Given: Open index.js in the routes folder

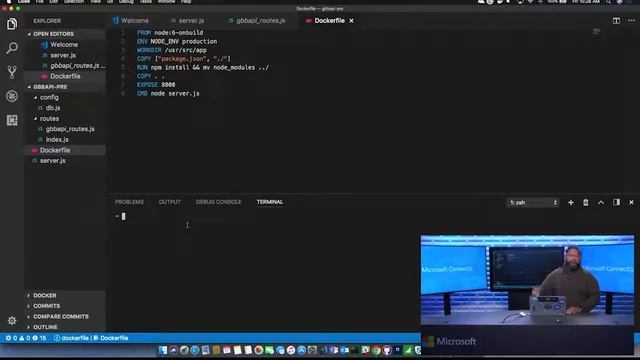Looking at the screenshot, I should 57,140.
